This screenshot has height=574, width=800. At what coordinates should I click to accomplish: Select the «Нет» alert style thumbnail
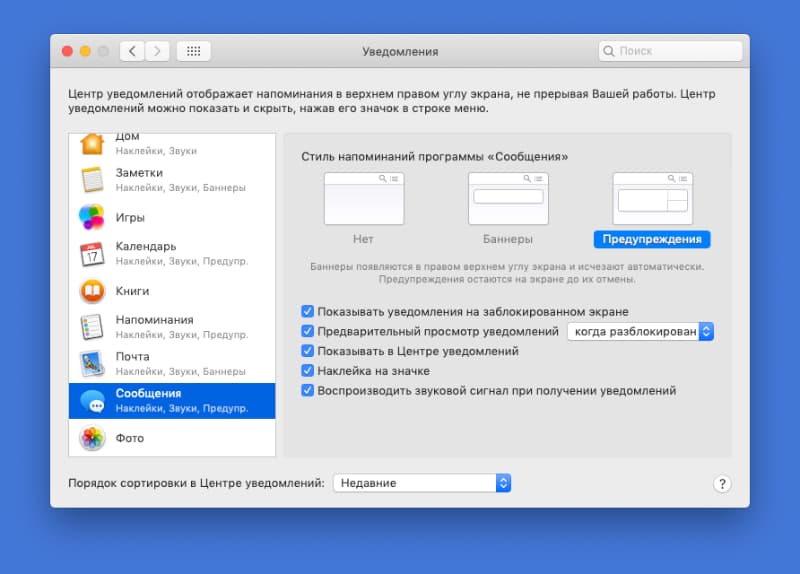364,198
